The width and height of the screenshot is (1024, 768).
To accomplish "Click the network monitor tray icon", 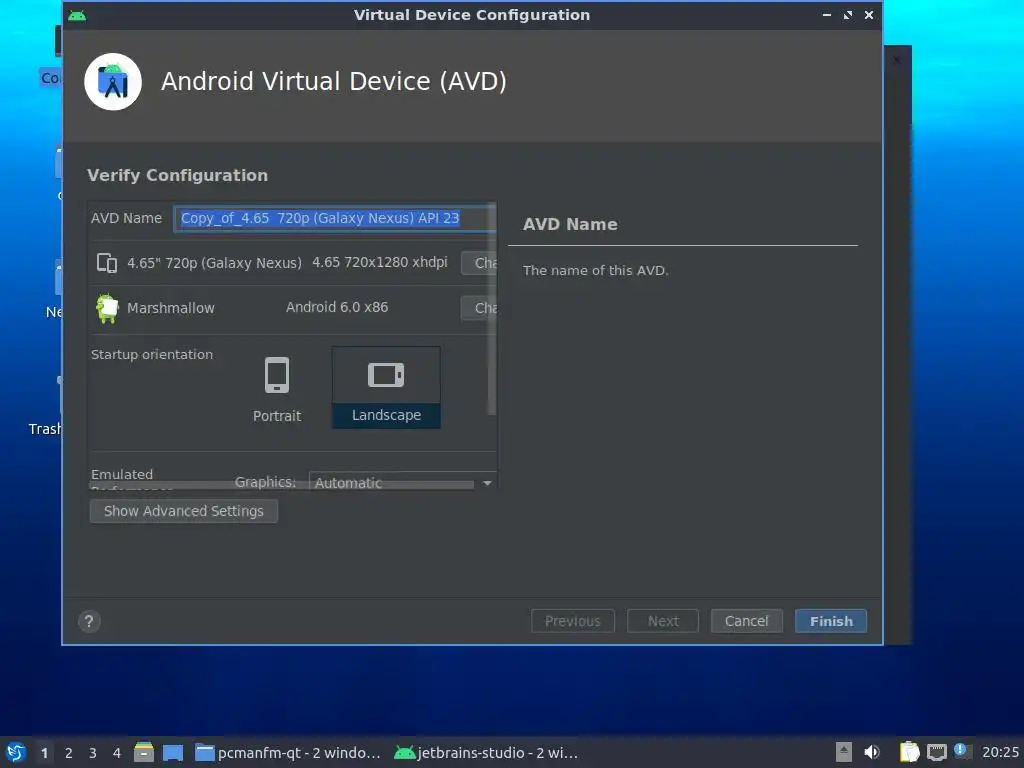I will coord(936,752).
